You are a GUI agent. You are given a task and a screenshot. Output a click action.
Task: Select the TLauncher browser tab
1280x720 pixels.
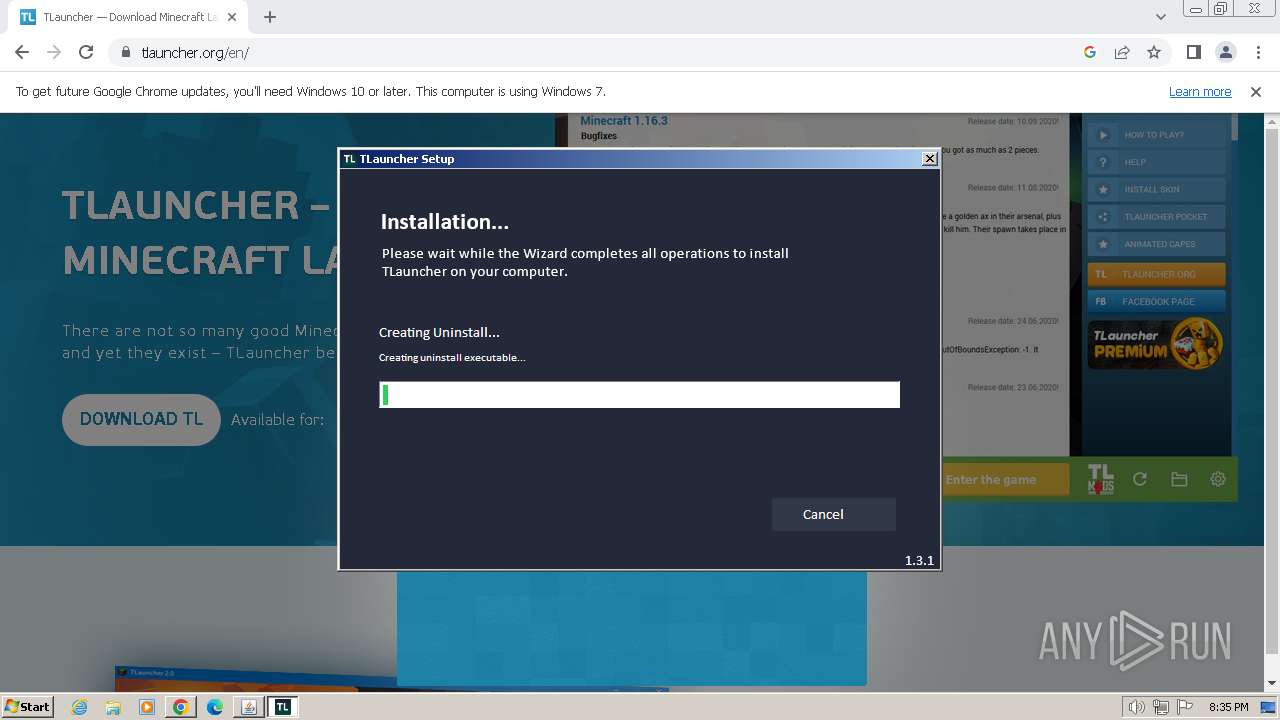(x=130, y=16)
